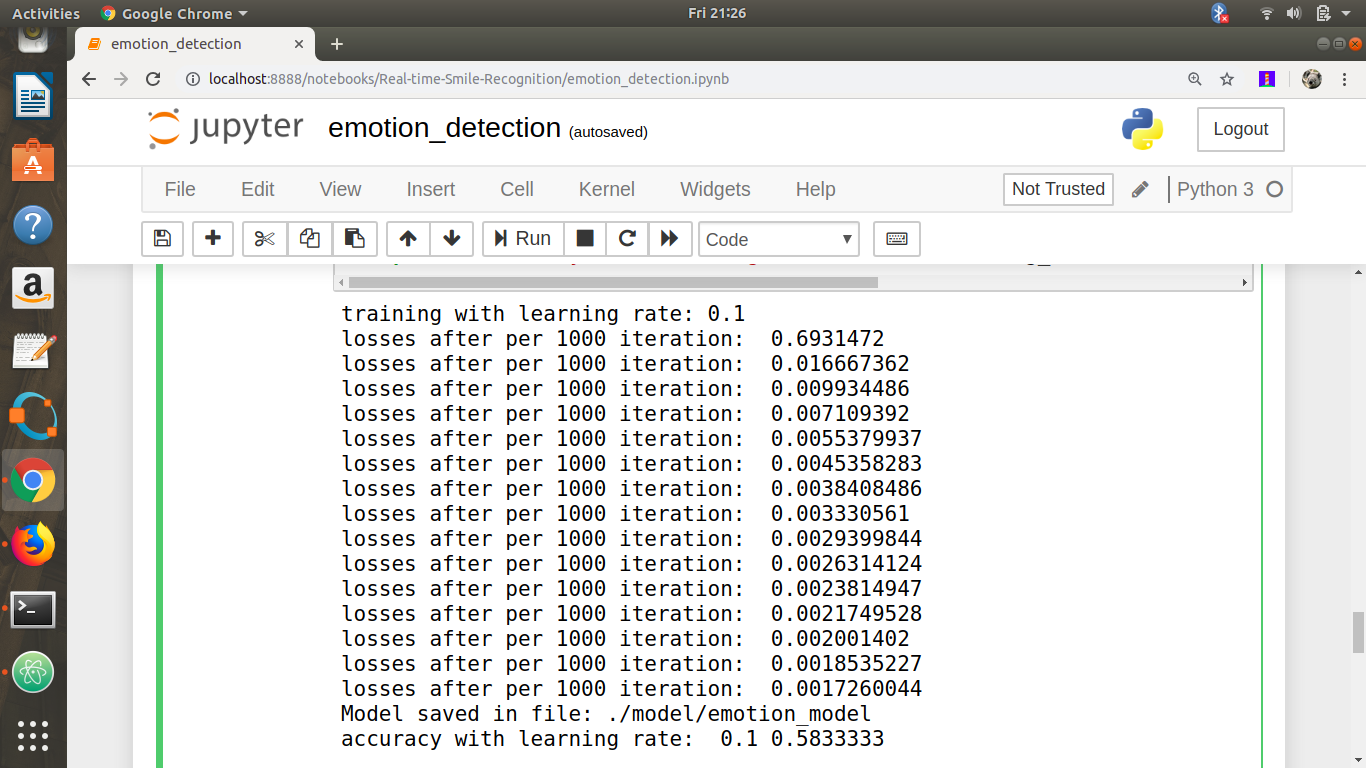Viewport: 1366px width, 768px height.
Task: Click the Run button
Action: pyautogui.click(x=523, y=239)
